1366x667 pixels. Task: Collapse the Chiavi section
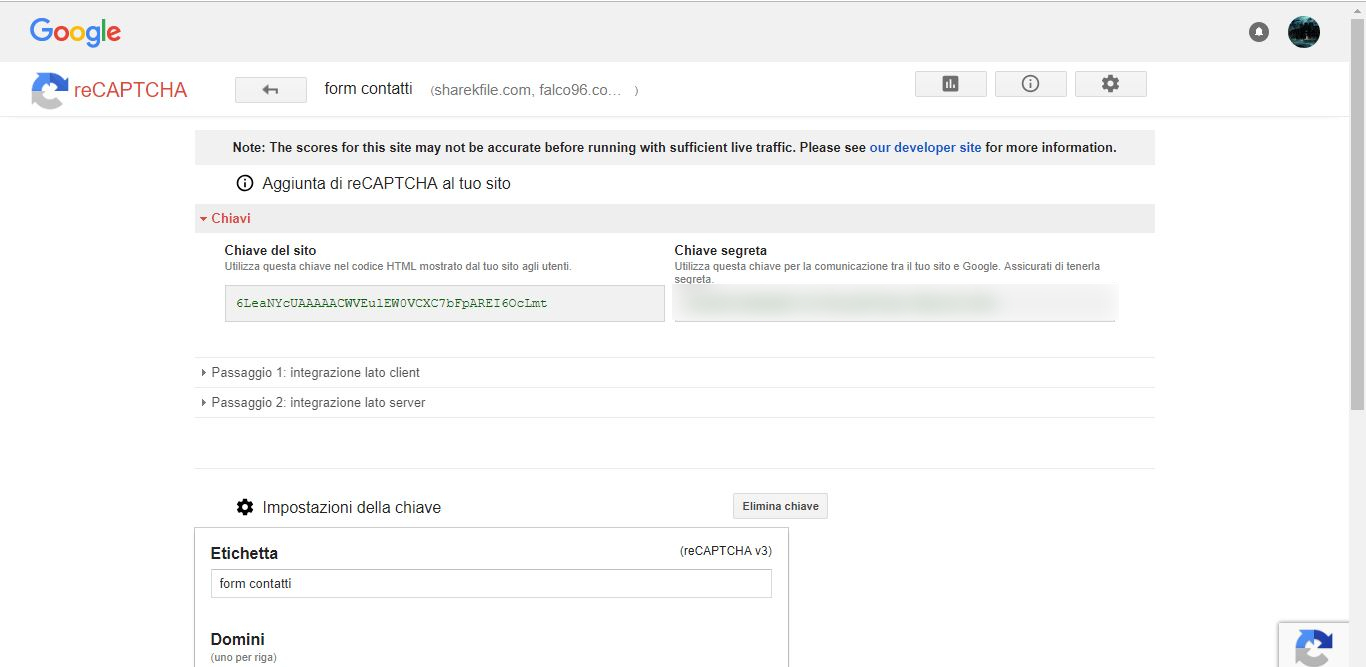(x=228, y=217)
